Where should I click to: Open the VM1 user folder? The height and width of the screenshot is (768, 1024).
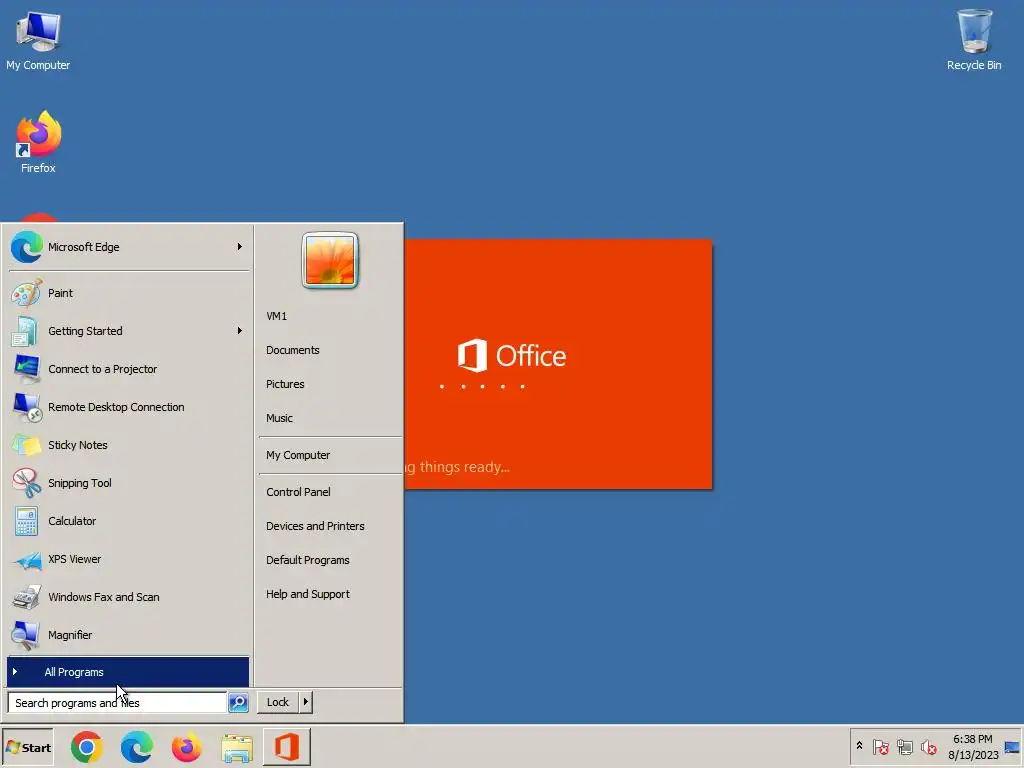click(x=330, y=316)
